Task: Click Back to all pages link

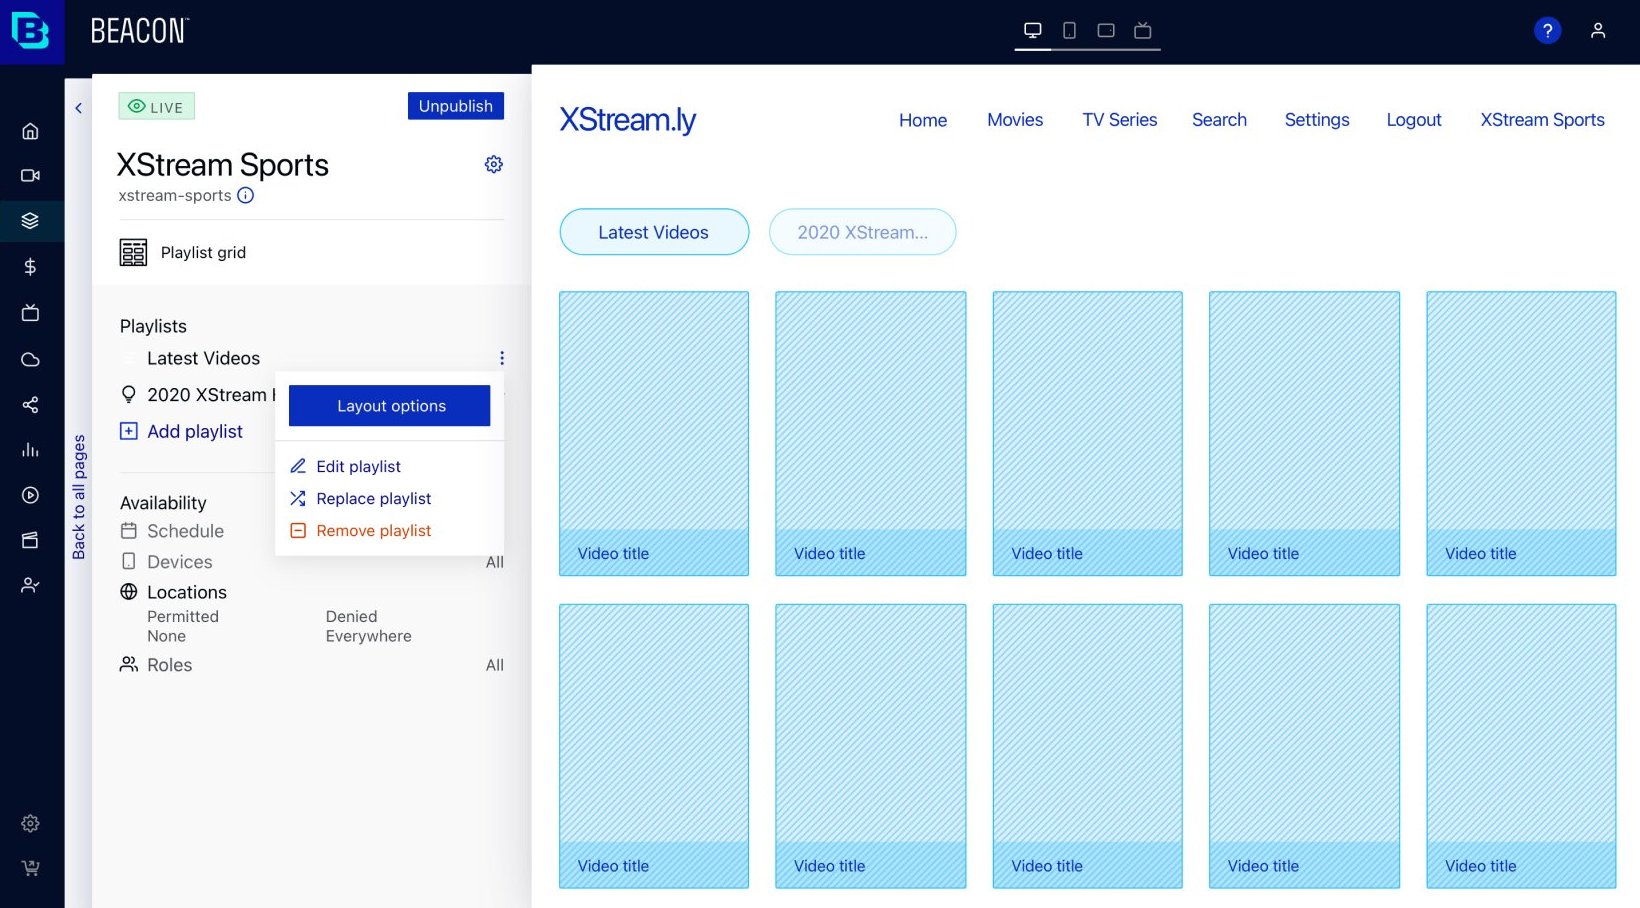Action: pos(79,497)
